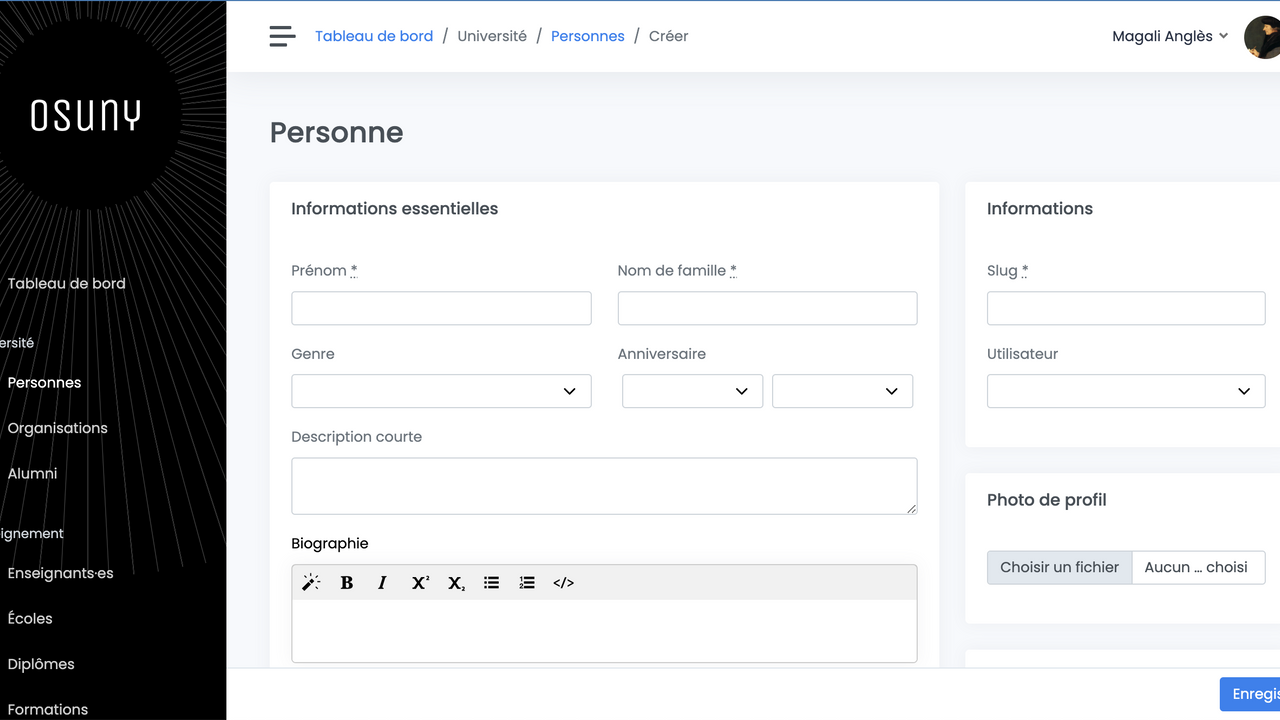Apply superscript in Biographie editor
Screen dimensions: 1280x720
pos(420,583)
